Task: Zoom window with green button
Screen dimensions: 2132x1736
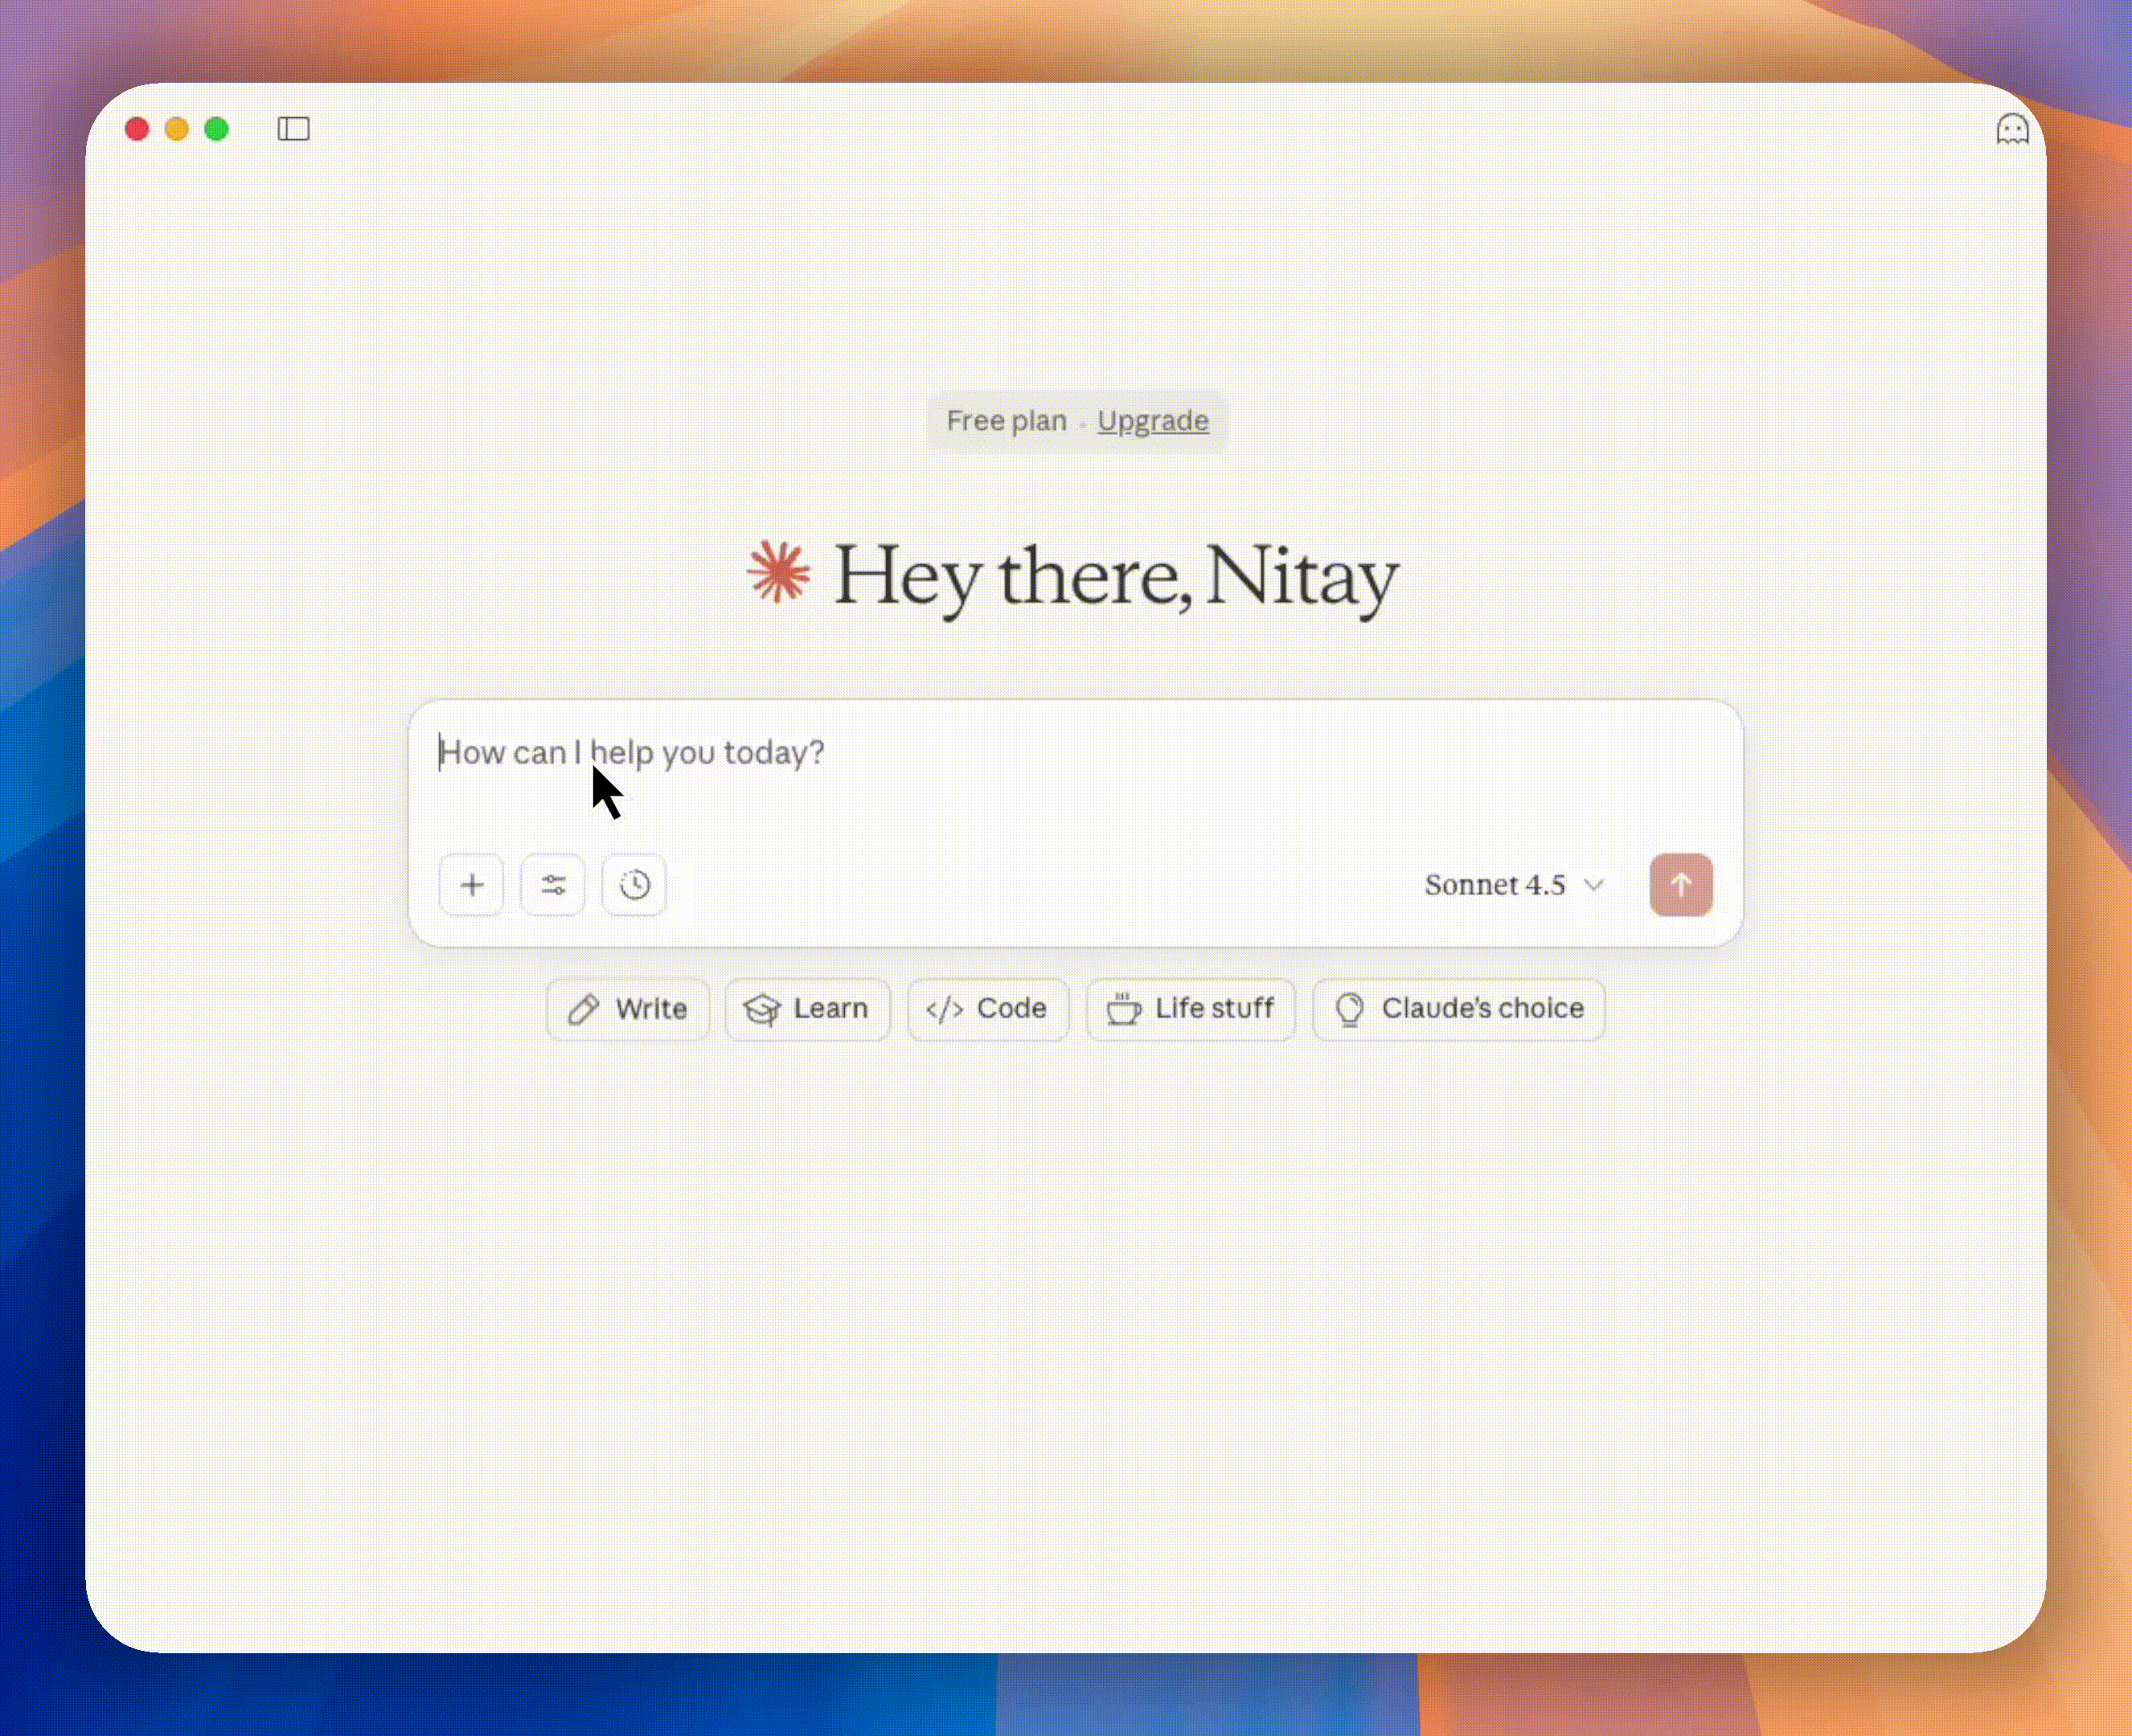Action: point(217,129)
